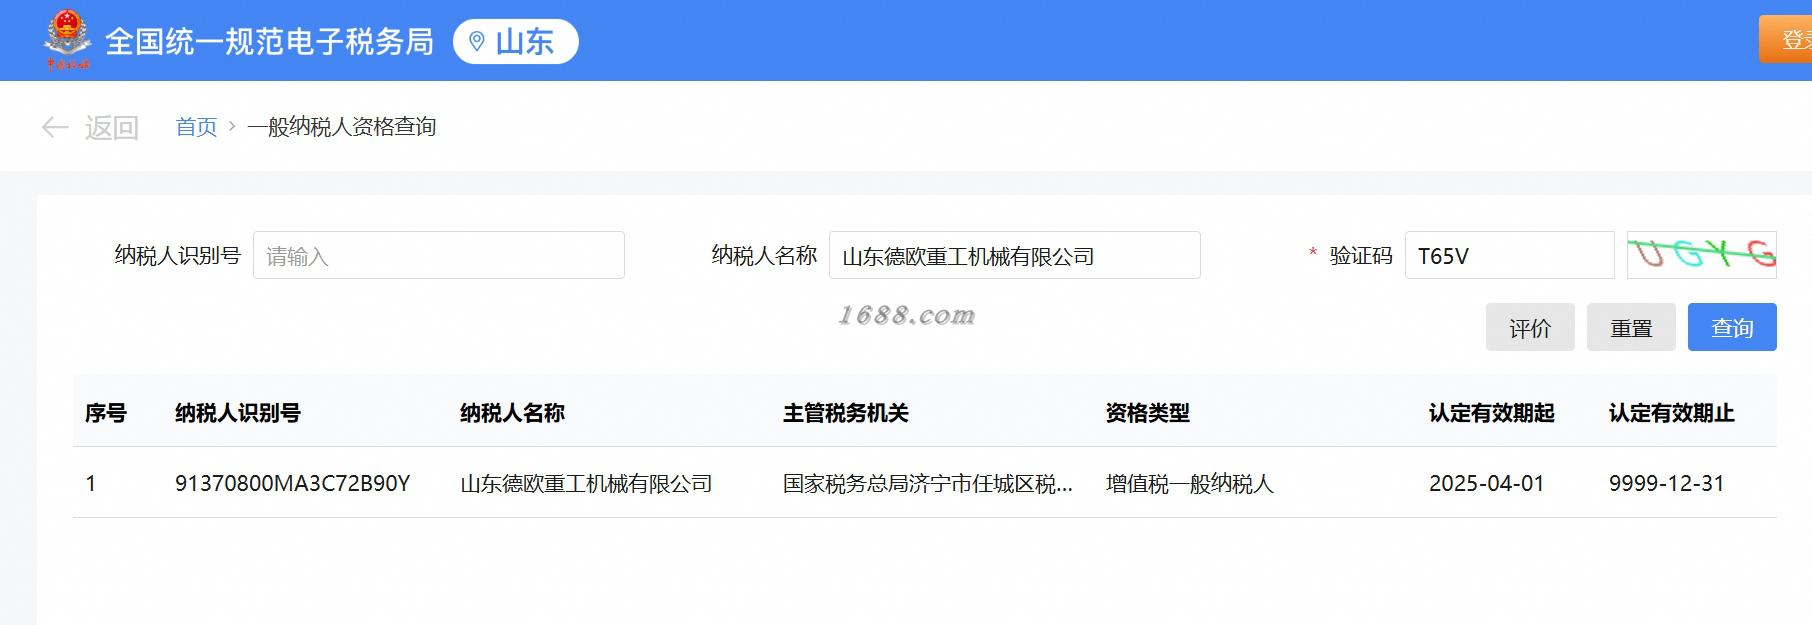Click the 认定有效期起 column header
Viewport: 1812px width, 625px height.
[1492, 413]
